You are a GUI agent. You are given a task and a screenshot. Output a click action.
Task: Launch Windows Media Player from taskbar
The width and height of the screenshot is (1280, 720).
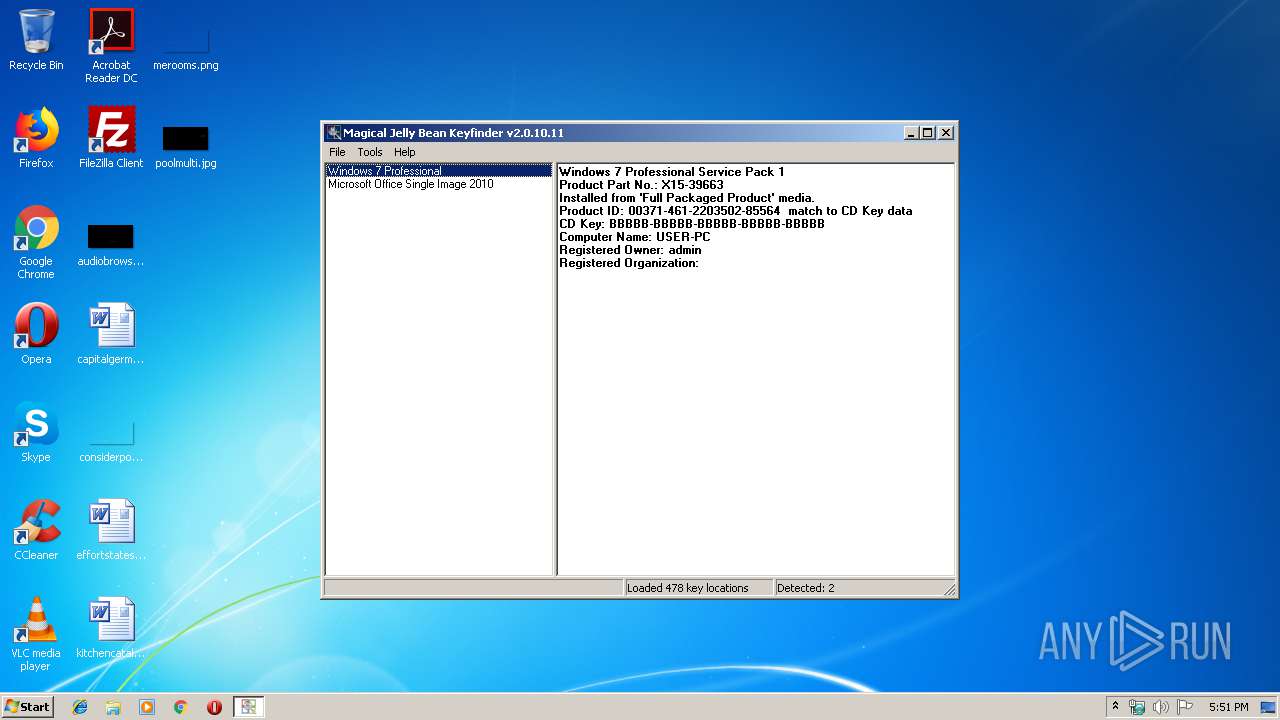(147, 707)
